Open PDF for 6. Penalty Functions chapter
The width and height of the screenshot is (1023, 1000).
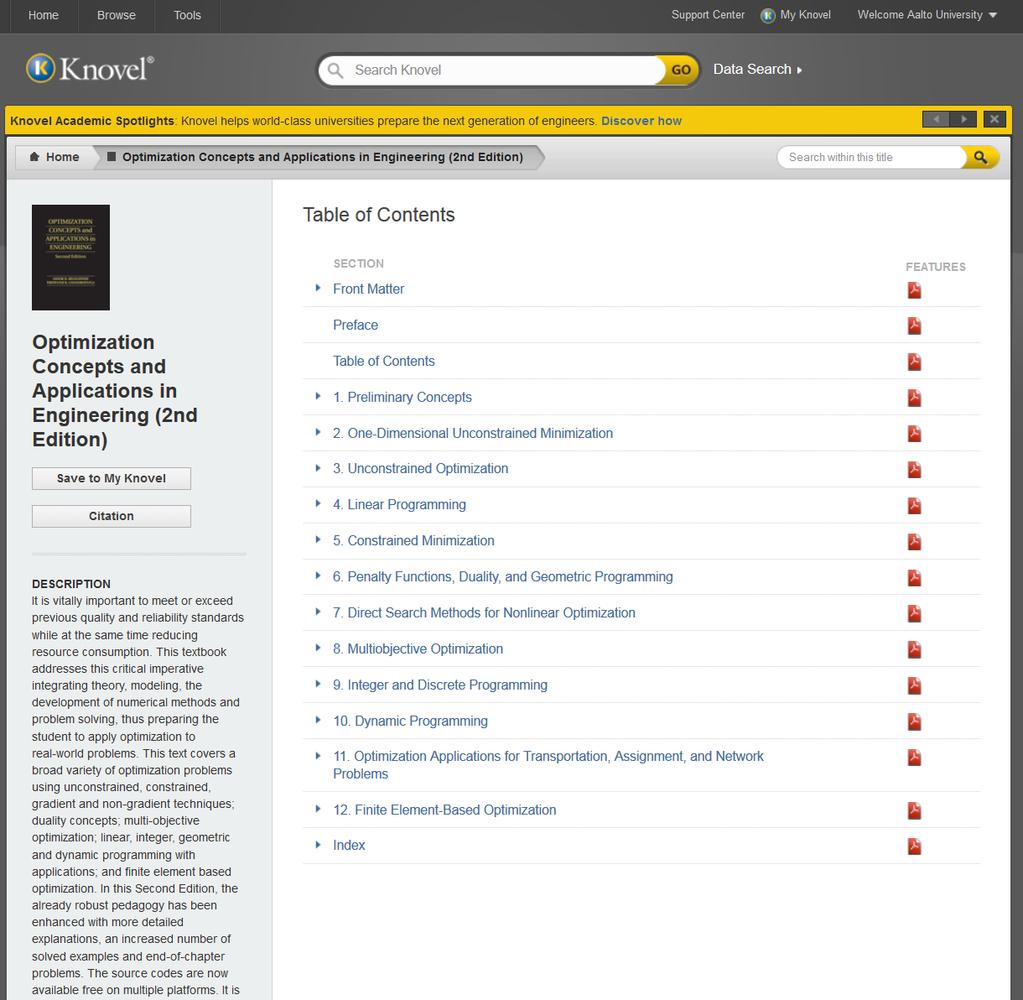pos(914,577)
